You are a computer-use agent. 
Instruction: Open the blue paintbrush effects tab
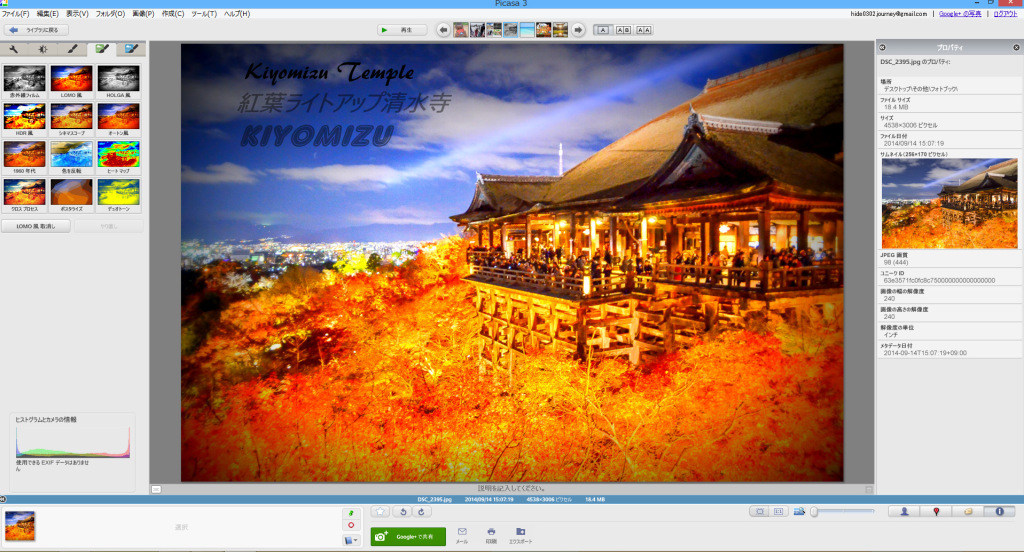(131, 49)
